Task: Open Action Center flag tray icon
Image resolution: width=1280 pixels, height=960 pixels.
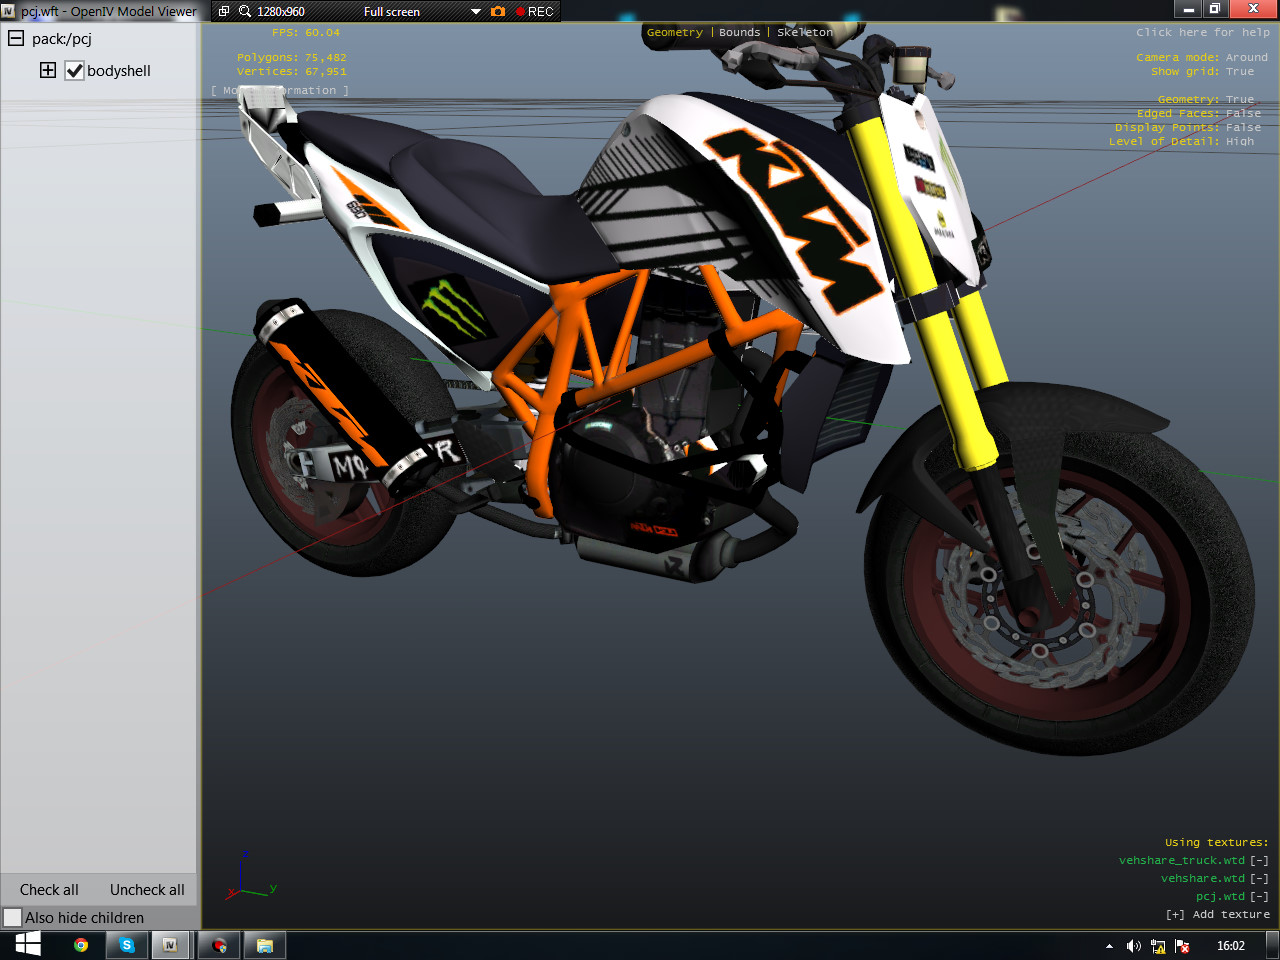Action: click(1182, 946)
